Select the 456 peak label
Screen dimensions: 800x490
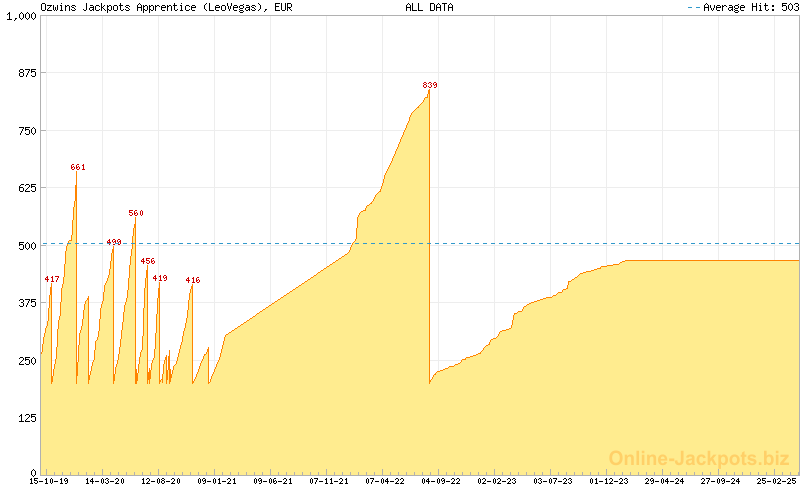click(x=147, y=261)
